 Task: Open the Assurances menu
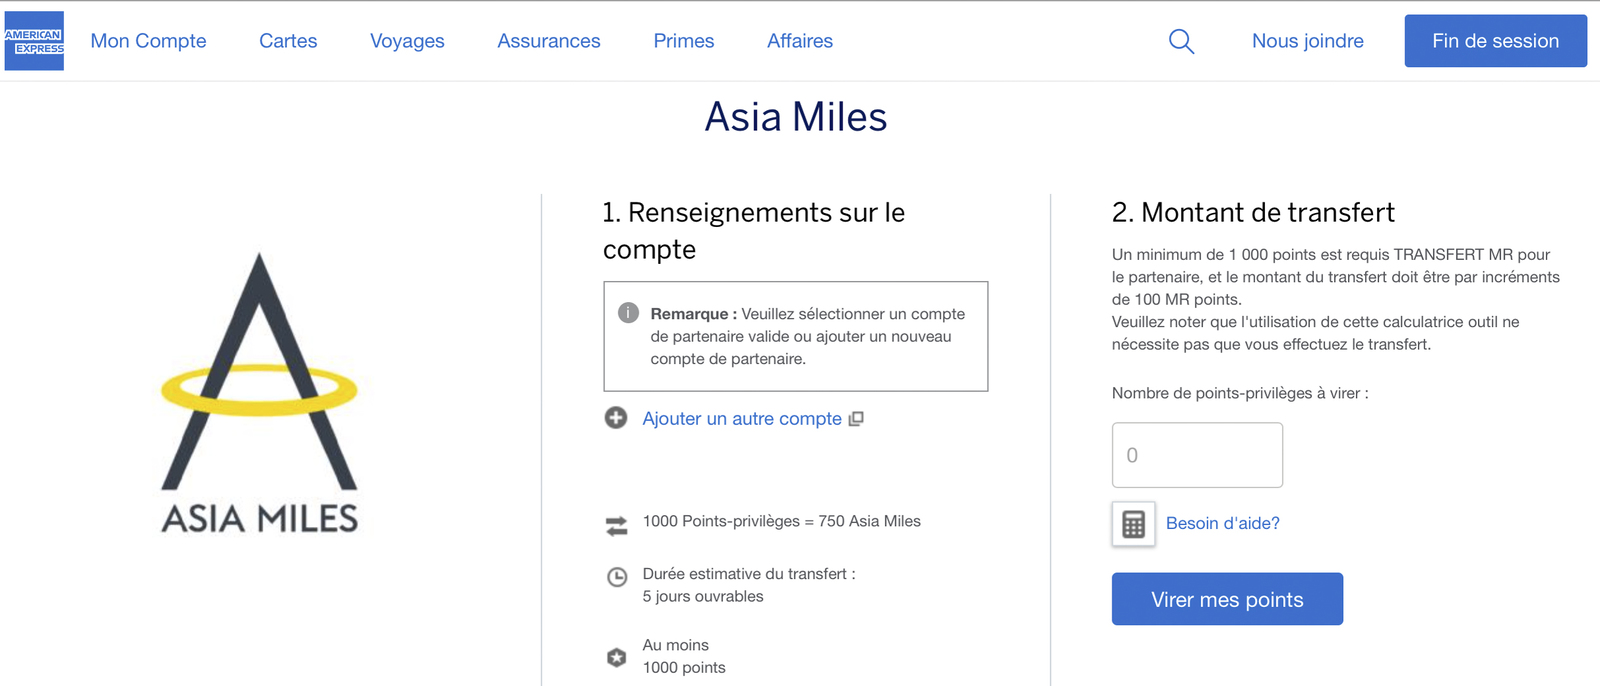click(549, 41)
